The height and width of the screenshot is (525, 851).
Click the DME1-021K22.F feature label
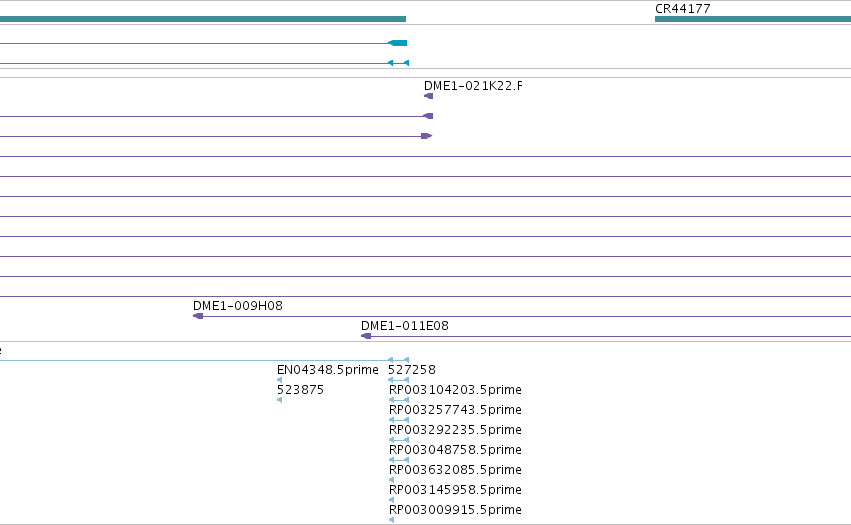pos(473,86)
